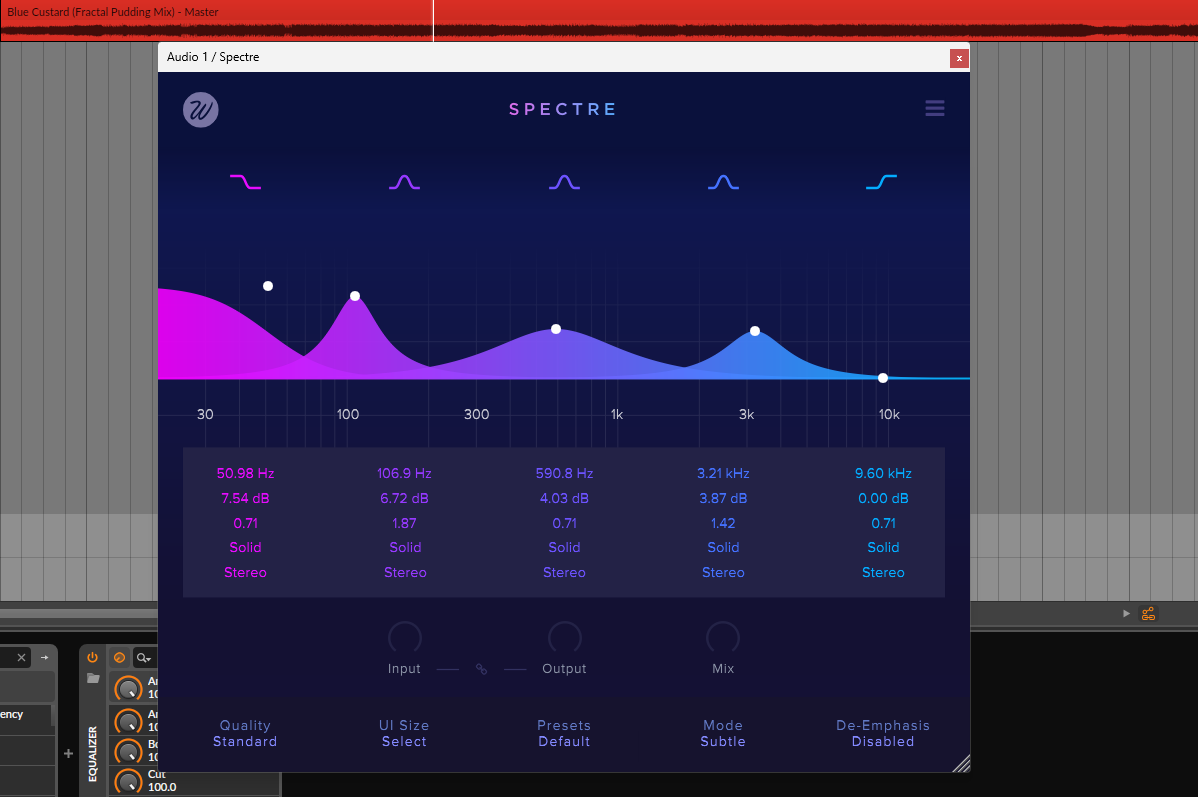Screen dimensions: 1198x797
Task: Toggle the Equalizer device power button
Action: (92, 657)
